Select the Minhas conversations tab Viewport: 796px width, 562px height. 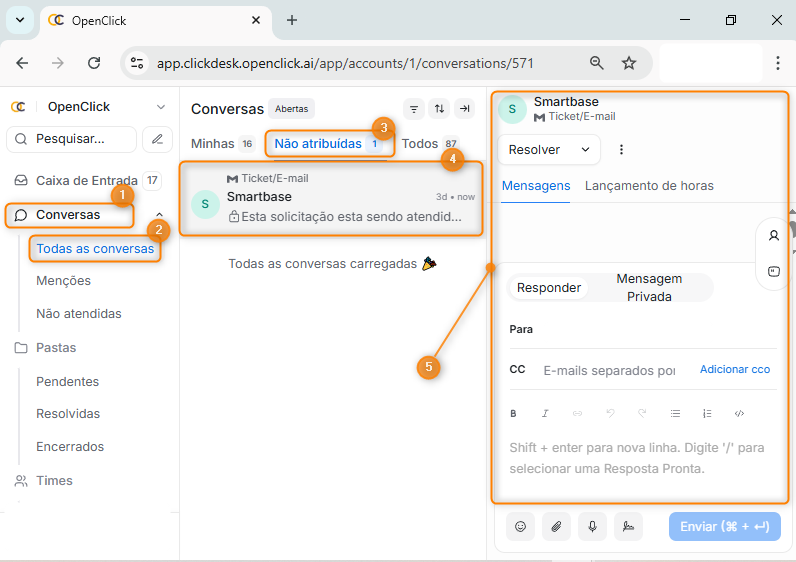pyautogui.click(x=212, y=144)
